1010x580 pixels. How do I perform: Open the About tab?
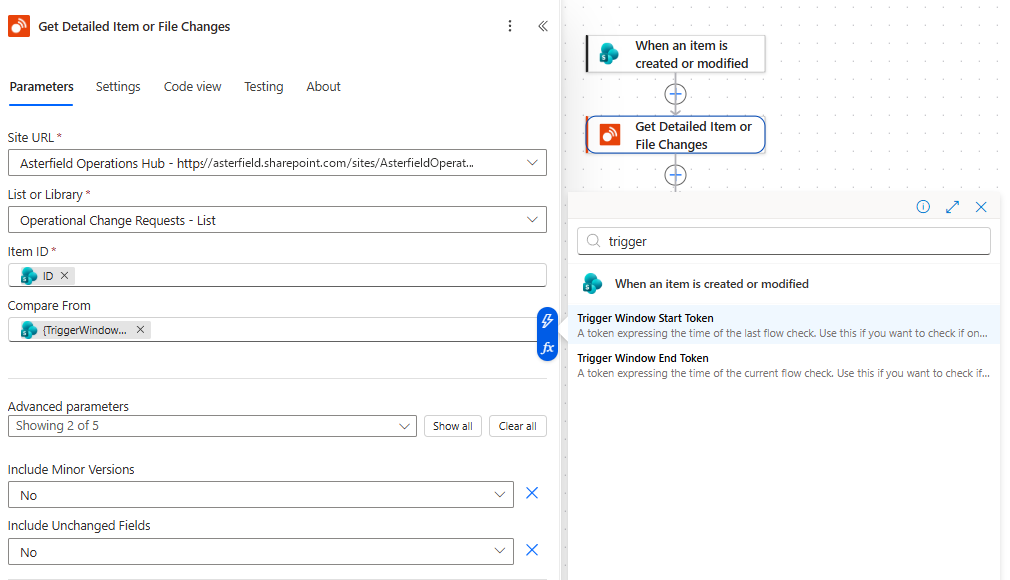[x=323, y=86]
